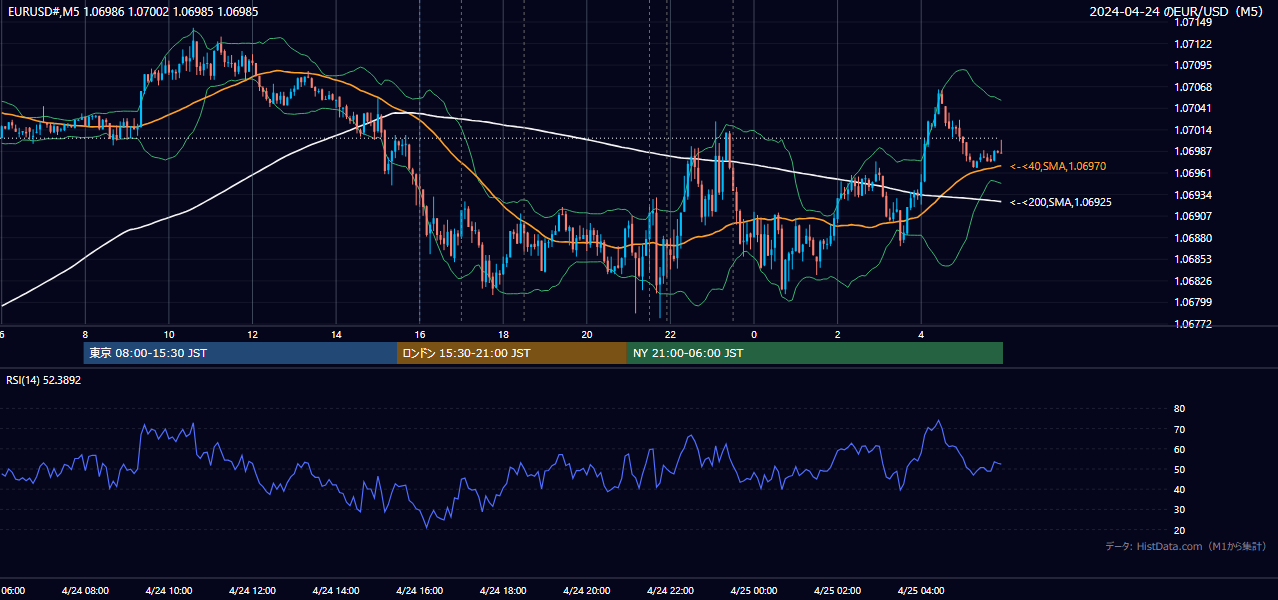
Task: Click hour tick 18 below the price chart
Action: [503, 334]
